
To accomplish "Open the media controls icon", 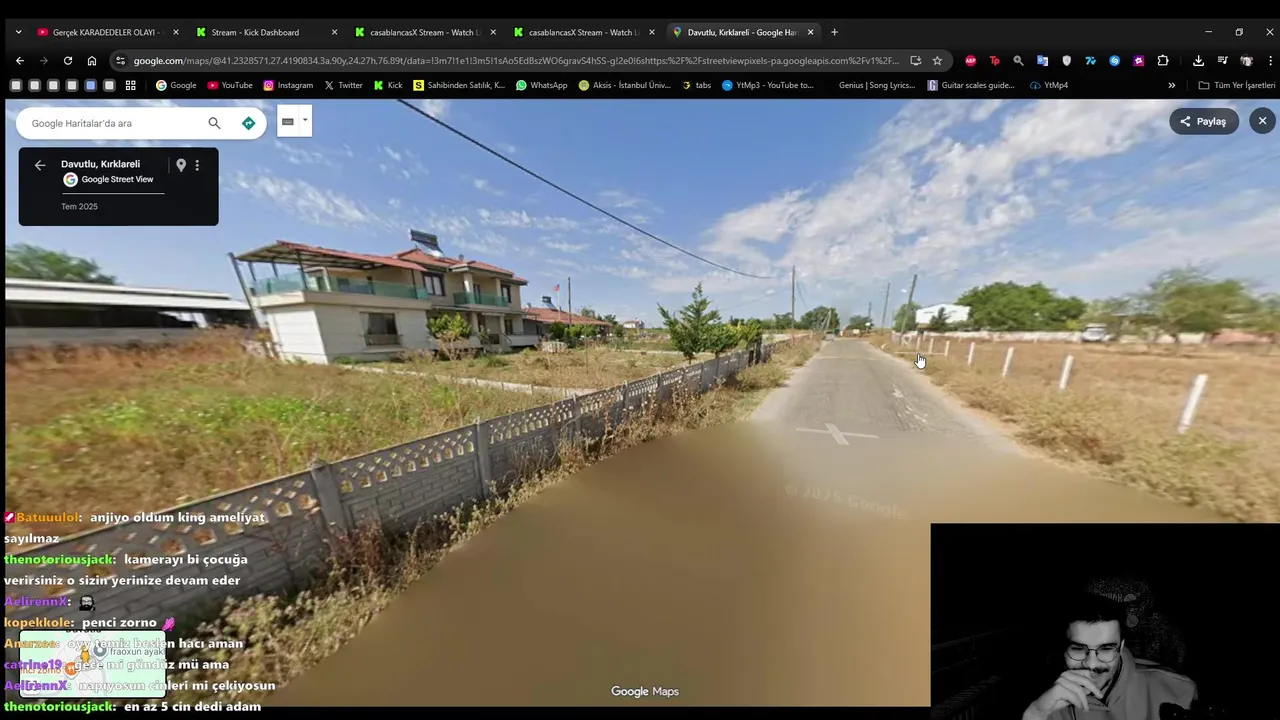I will click(x=1222, y=60).
